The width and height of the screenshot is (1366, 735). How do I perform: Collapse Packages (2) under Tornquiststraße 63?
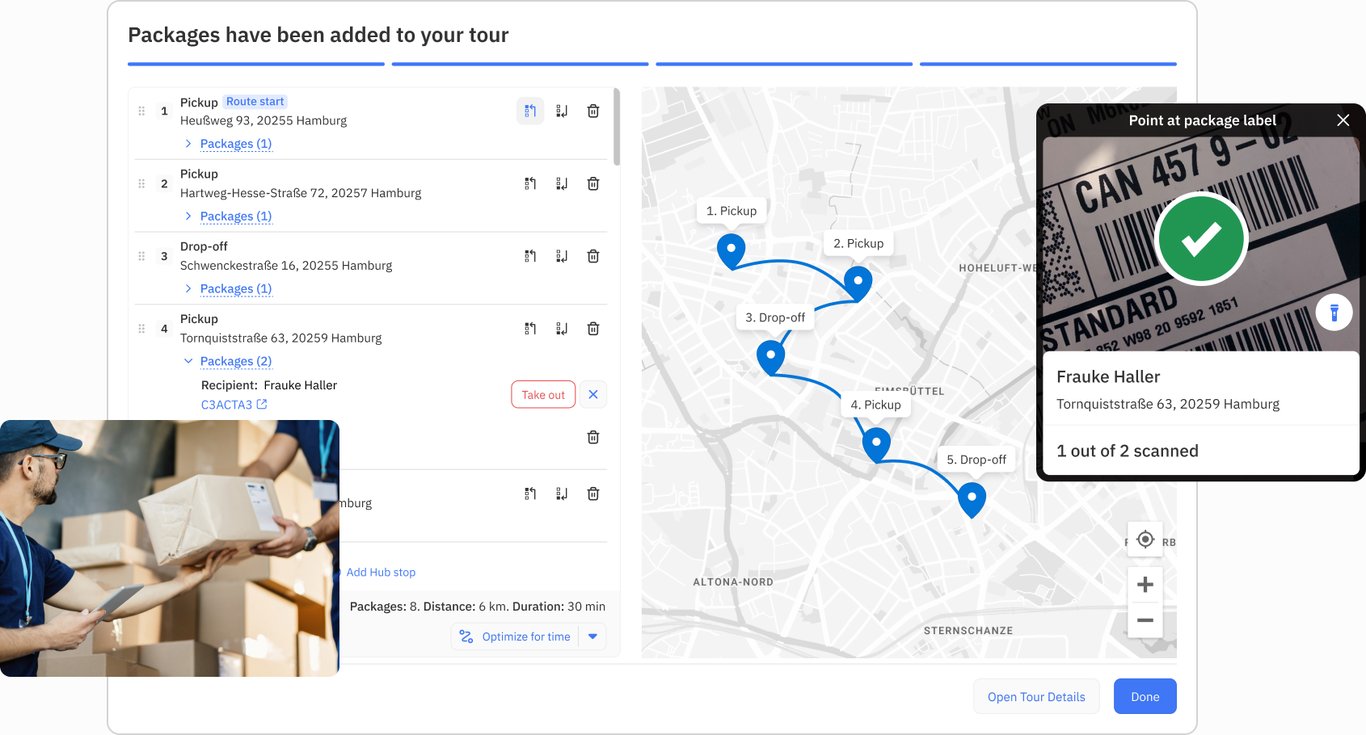228,361
